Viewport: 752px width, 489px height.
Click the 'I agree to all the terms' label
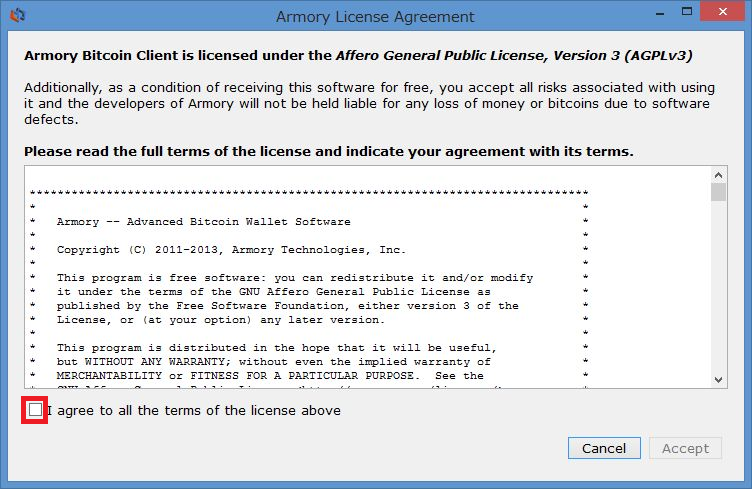click(194, 410)
